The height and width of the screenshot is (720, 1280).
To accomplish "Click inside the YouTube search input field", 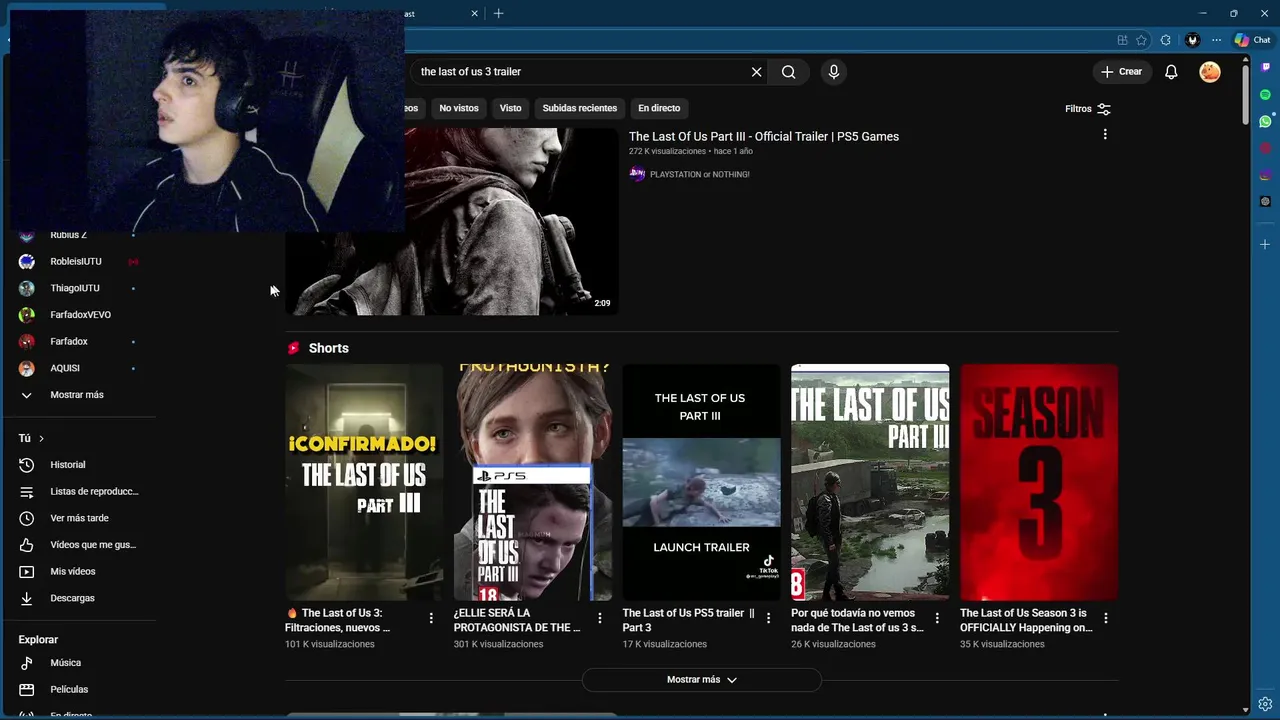I will pyautogui.click(x=580, y=72).
